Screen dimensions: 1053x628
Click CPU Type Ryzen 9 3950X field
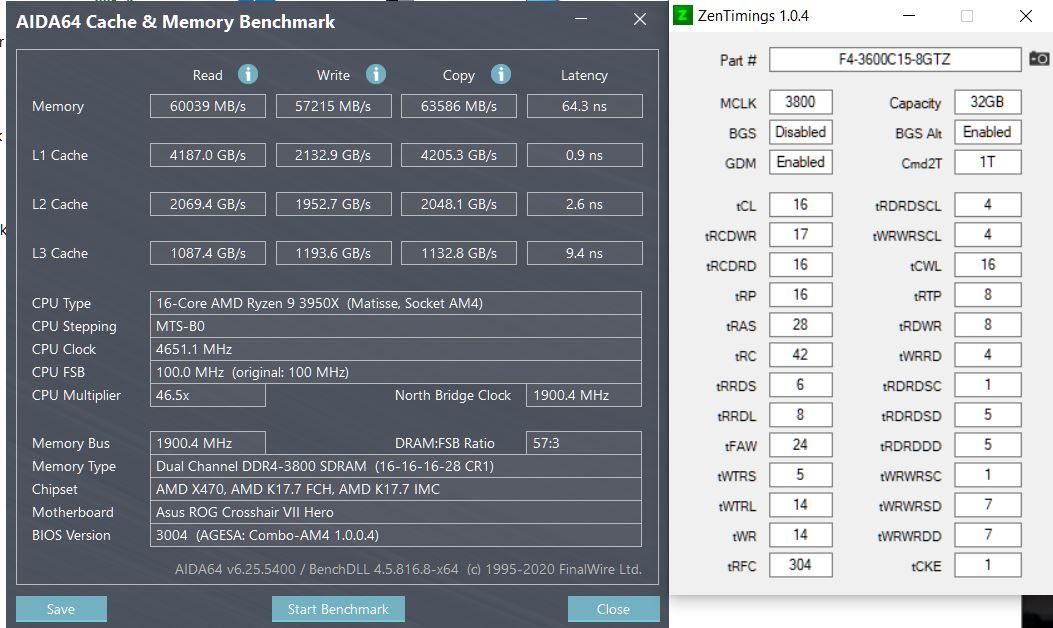396,303
